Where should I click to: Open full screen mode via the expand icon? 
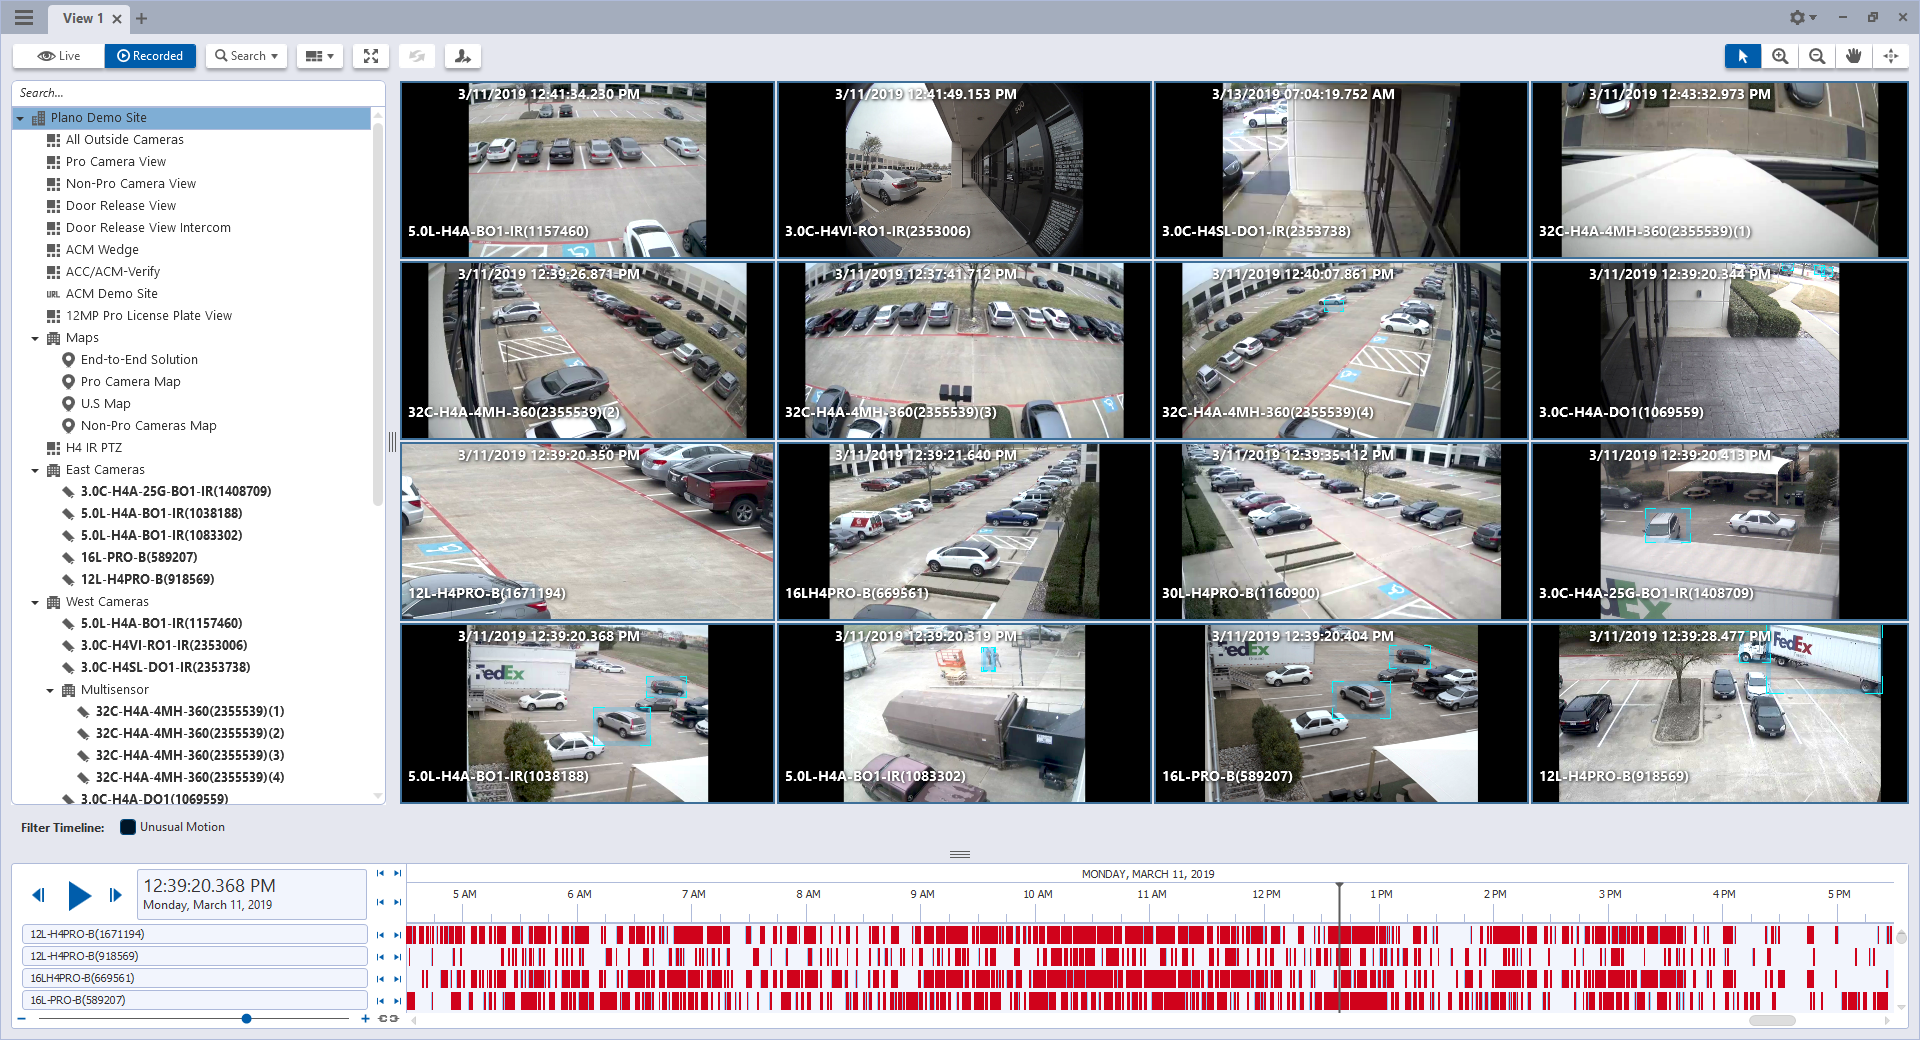371,56
